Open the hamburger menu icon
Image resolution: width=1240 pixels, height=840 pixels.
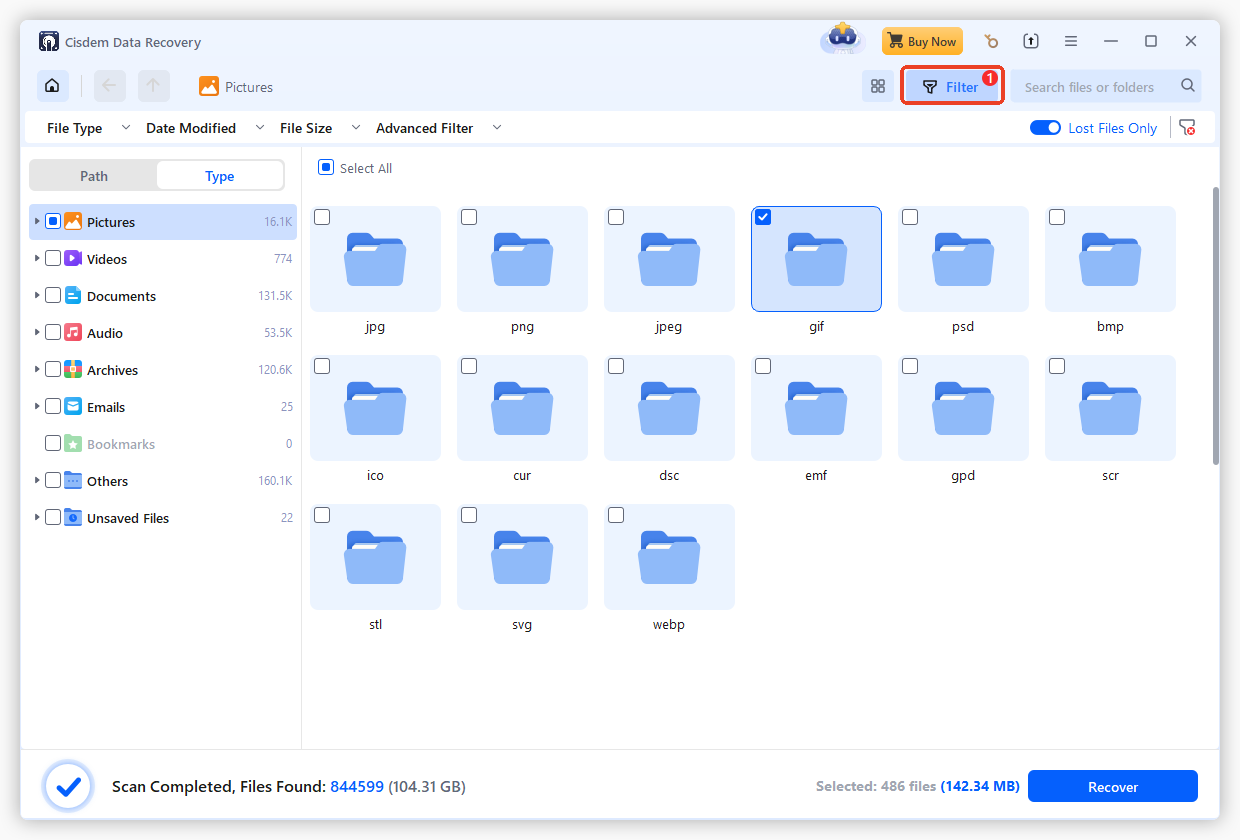pos(1070,41)
